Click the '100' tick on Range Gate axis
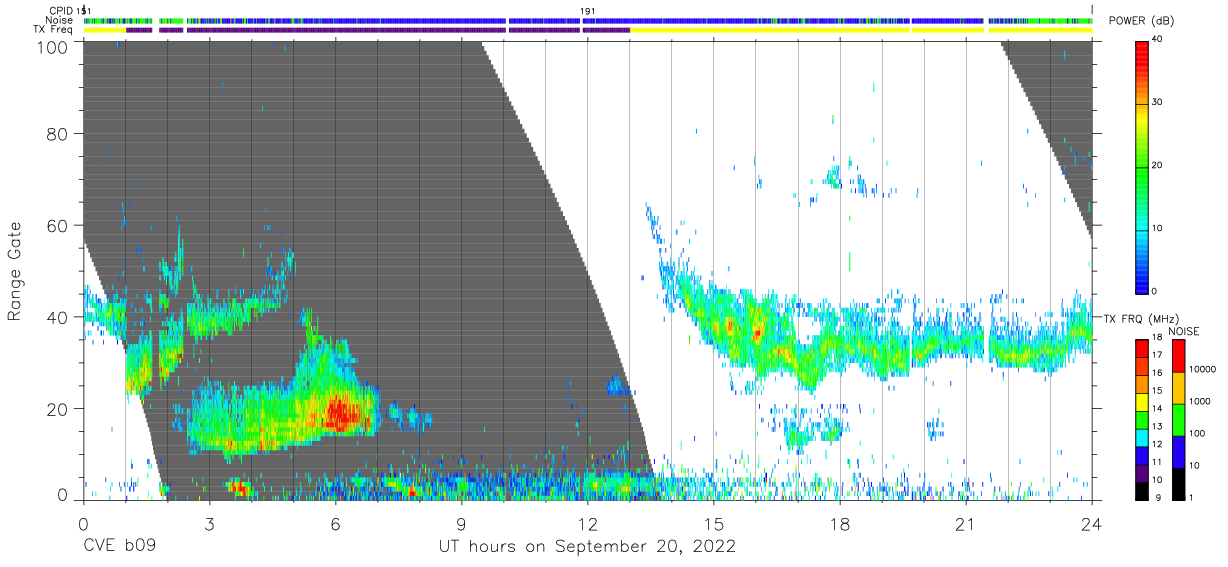Viewport: 1228px width, 567px height. [51, 47]
